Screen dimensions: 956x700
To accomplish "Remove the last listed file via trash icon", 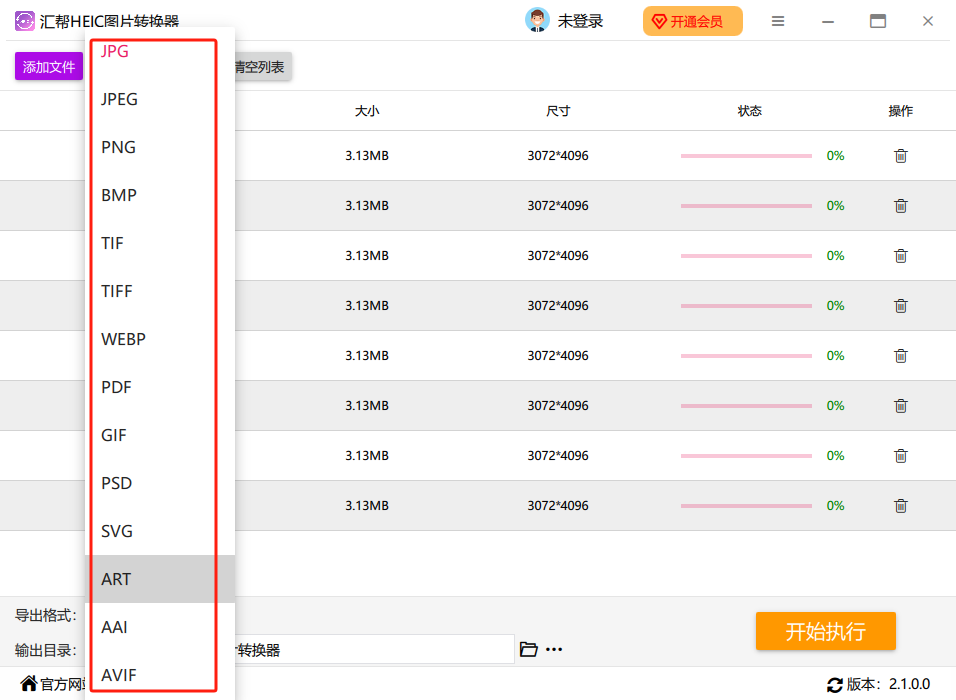I will click(x=900, y=505).
